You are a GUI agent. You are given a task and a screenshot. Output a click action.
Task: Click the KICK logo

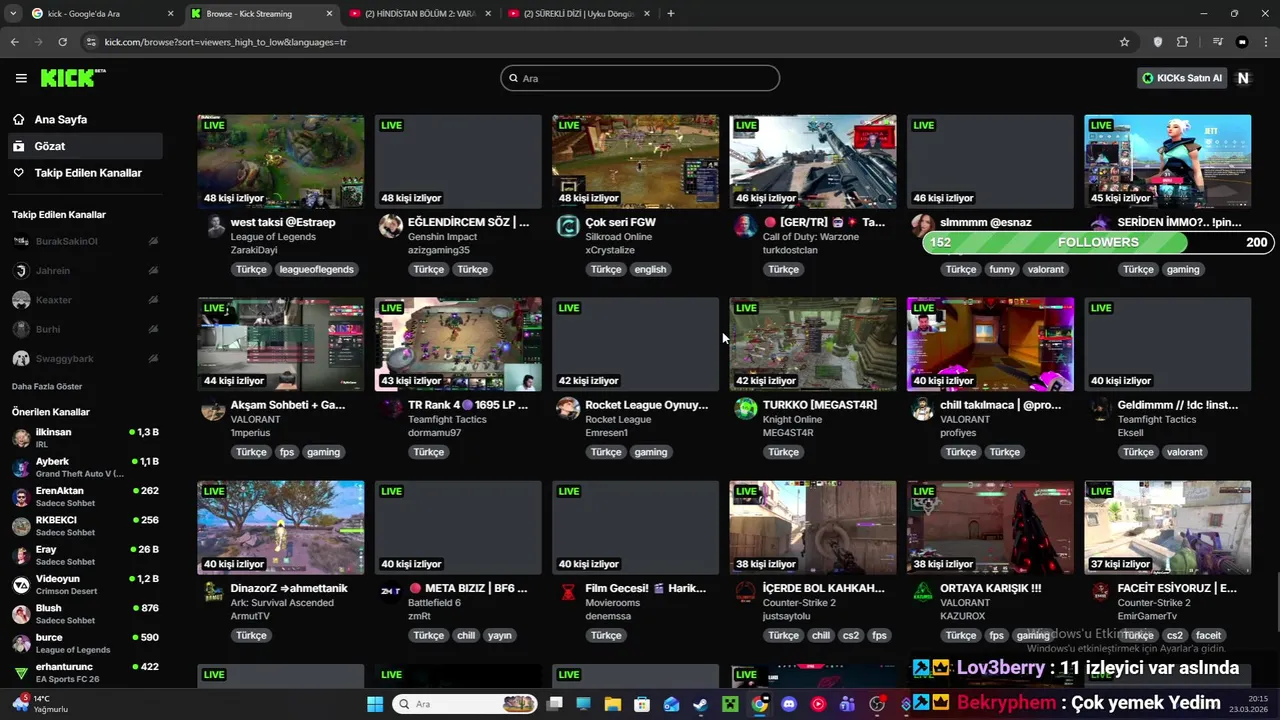click(x=72, y=78)
